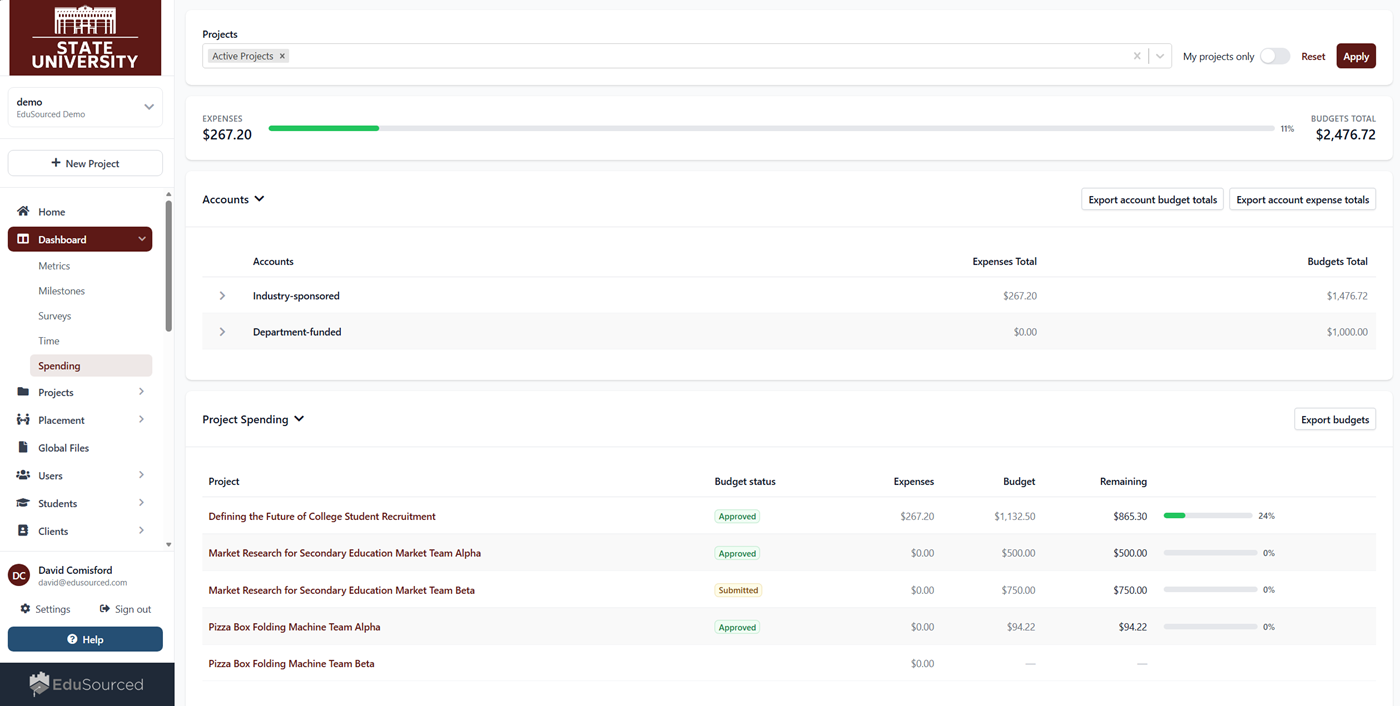Go to Home in sidebar
The height and width of the screenshot is (706, 1400).
click(x=51, y=212)
